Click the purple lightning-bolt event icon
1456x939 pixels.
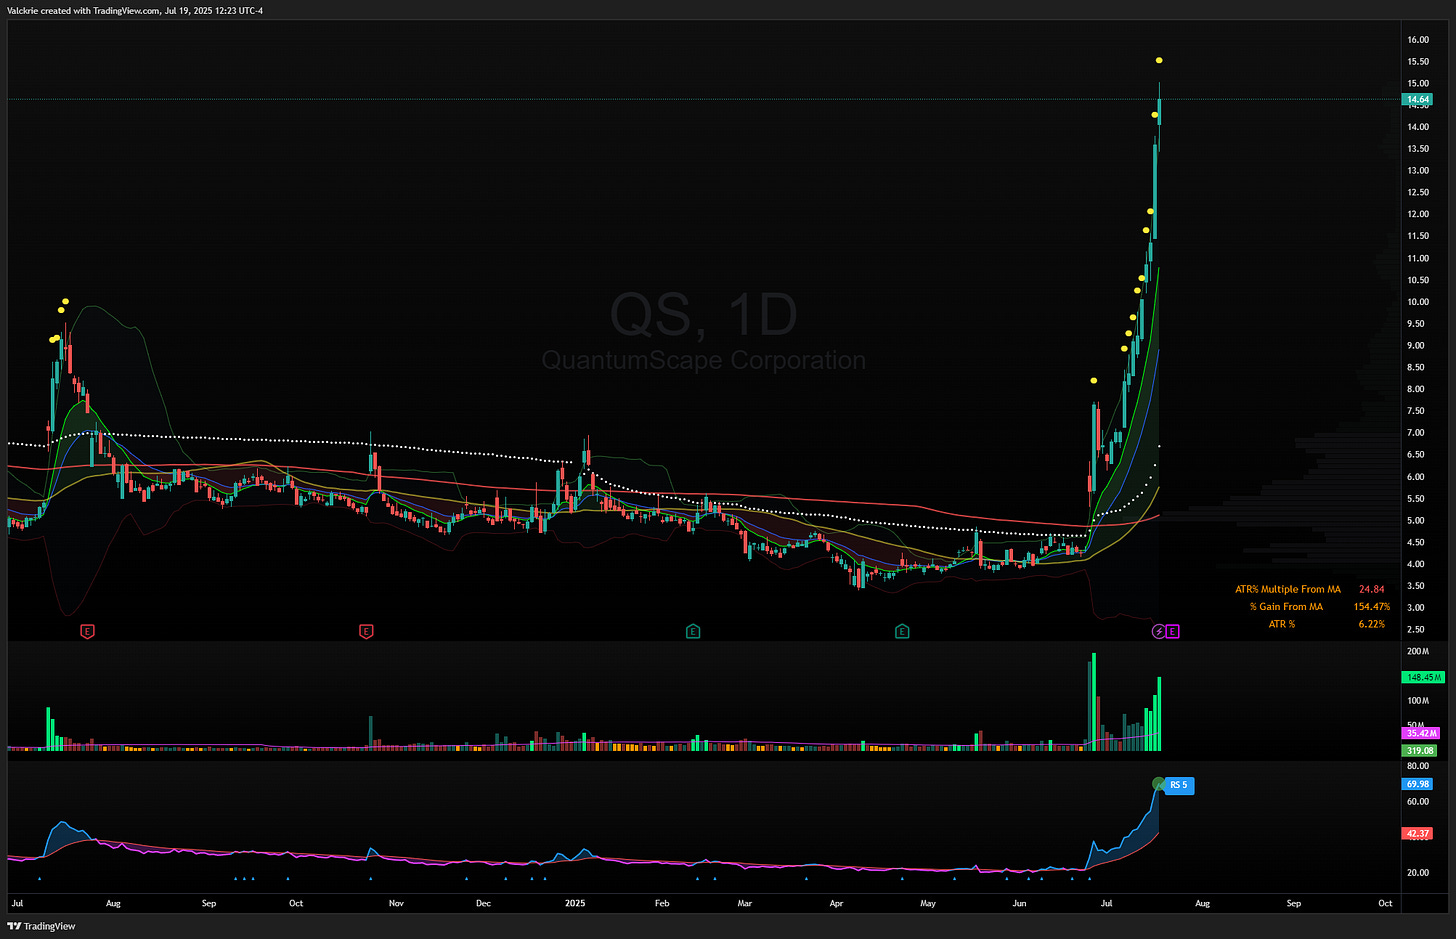coord(1159,631)
